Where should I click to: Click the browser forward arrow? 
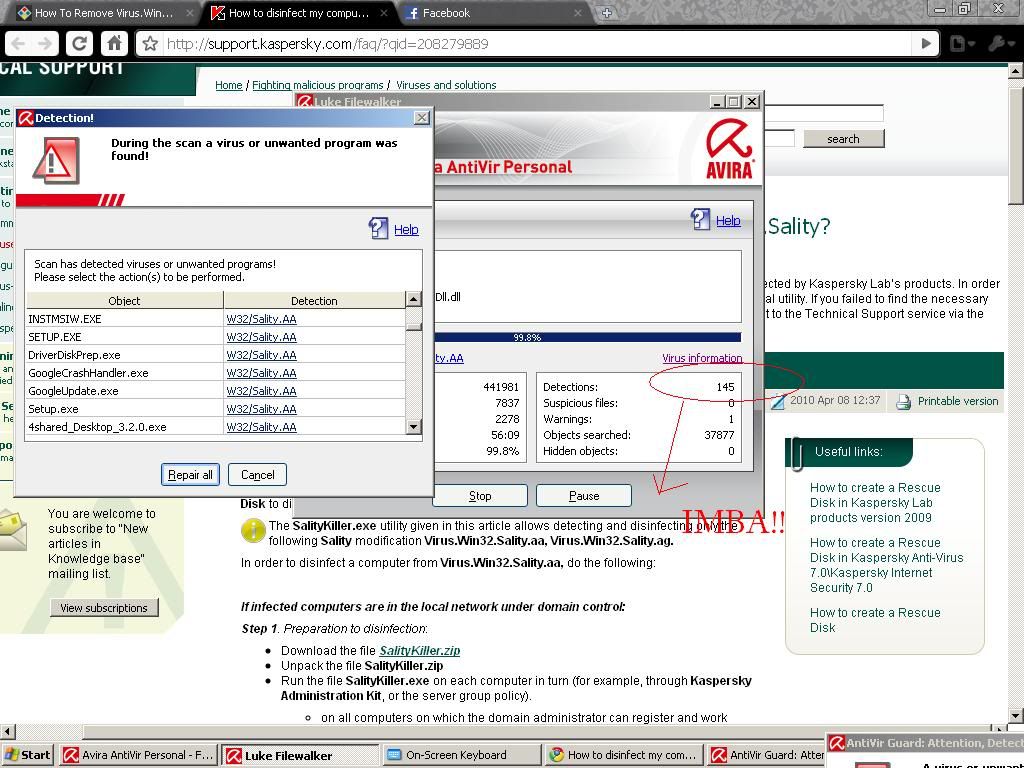[x=44, y=44]
